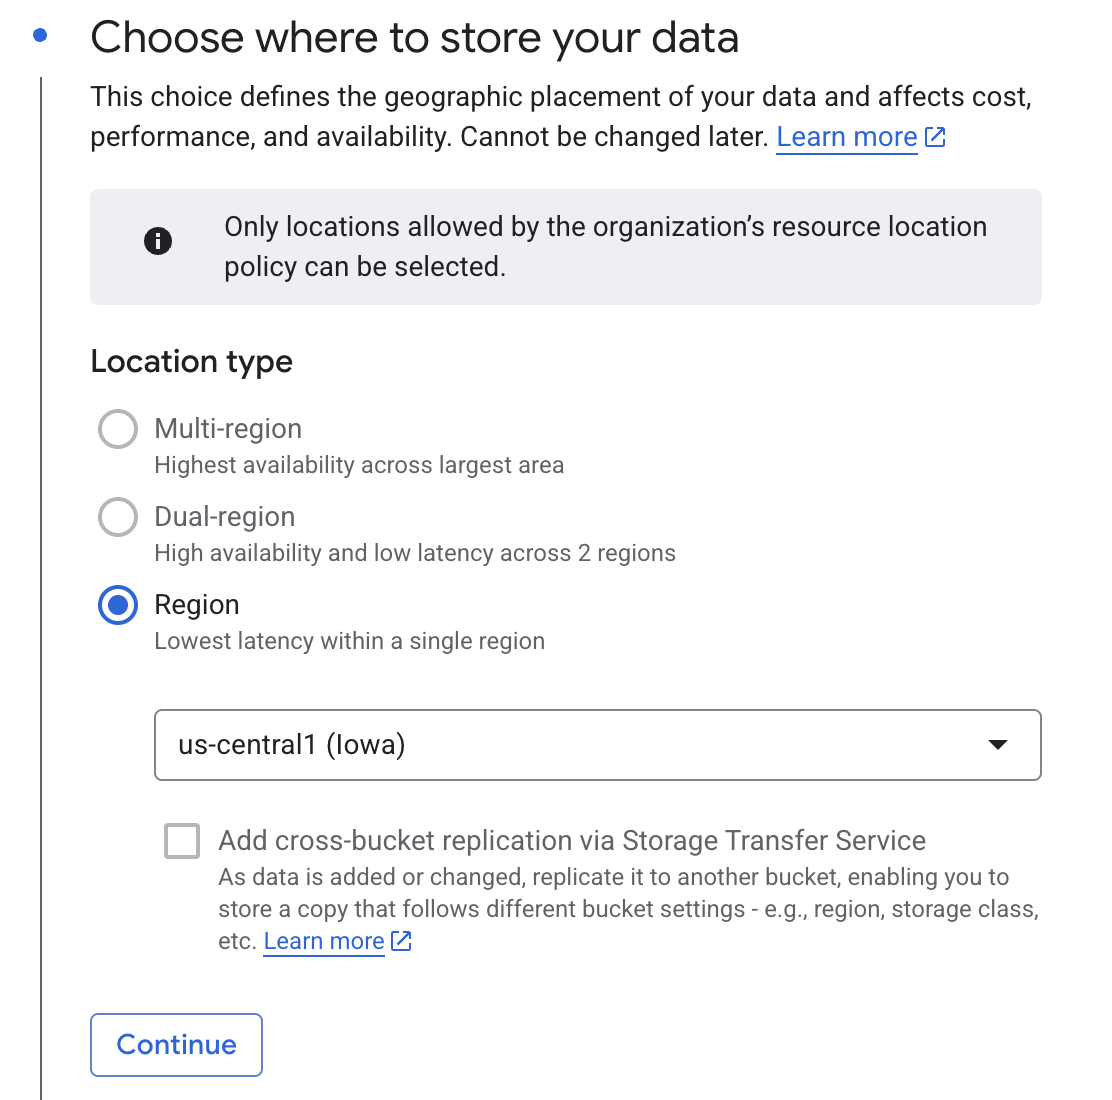1112x1100 pixels.
Task: Click the Multi-region label text
Action: [x=228, y=429]
